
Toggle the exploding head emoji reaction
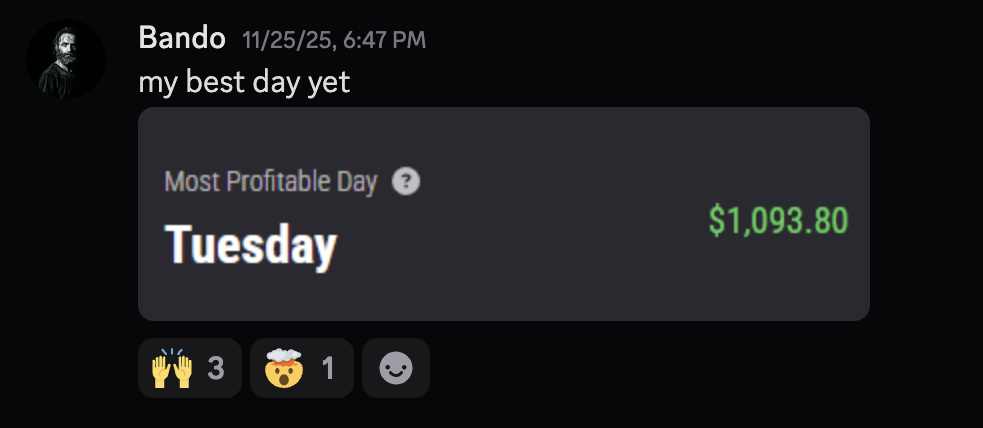tap(302, 369)
